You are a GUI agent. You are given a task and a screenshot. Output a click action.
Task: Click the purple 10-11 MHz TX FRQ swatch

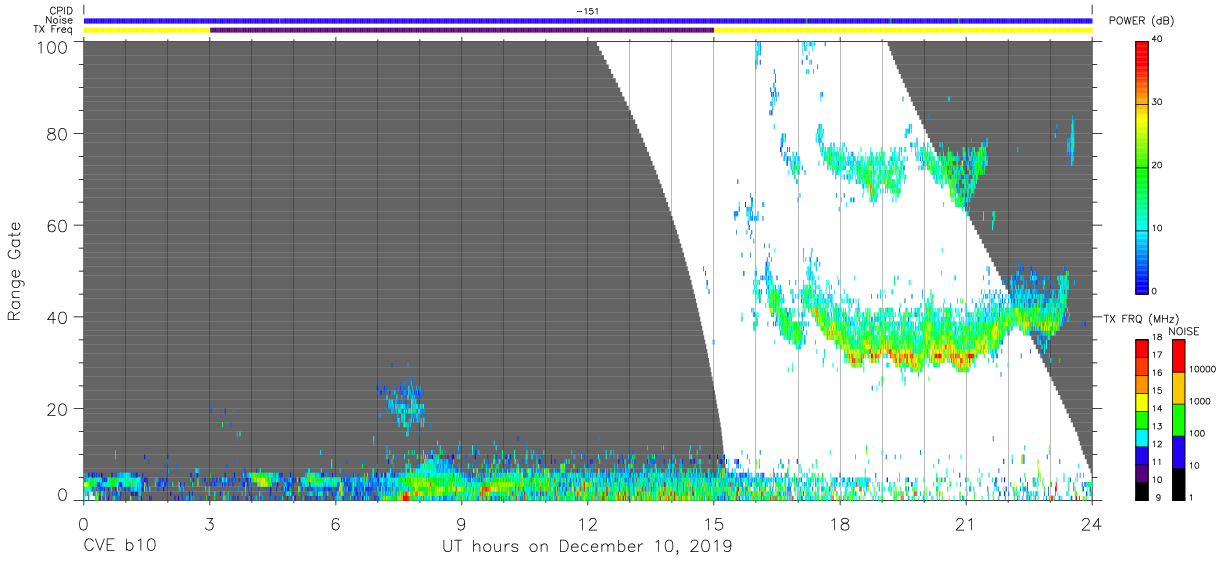(1141, 471)
